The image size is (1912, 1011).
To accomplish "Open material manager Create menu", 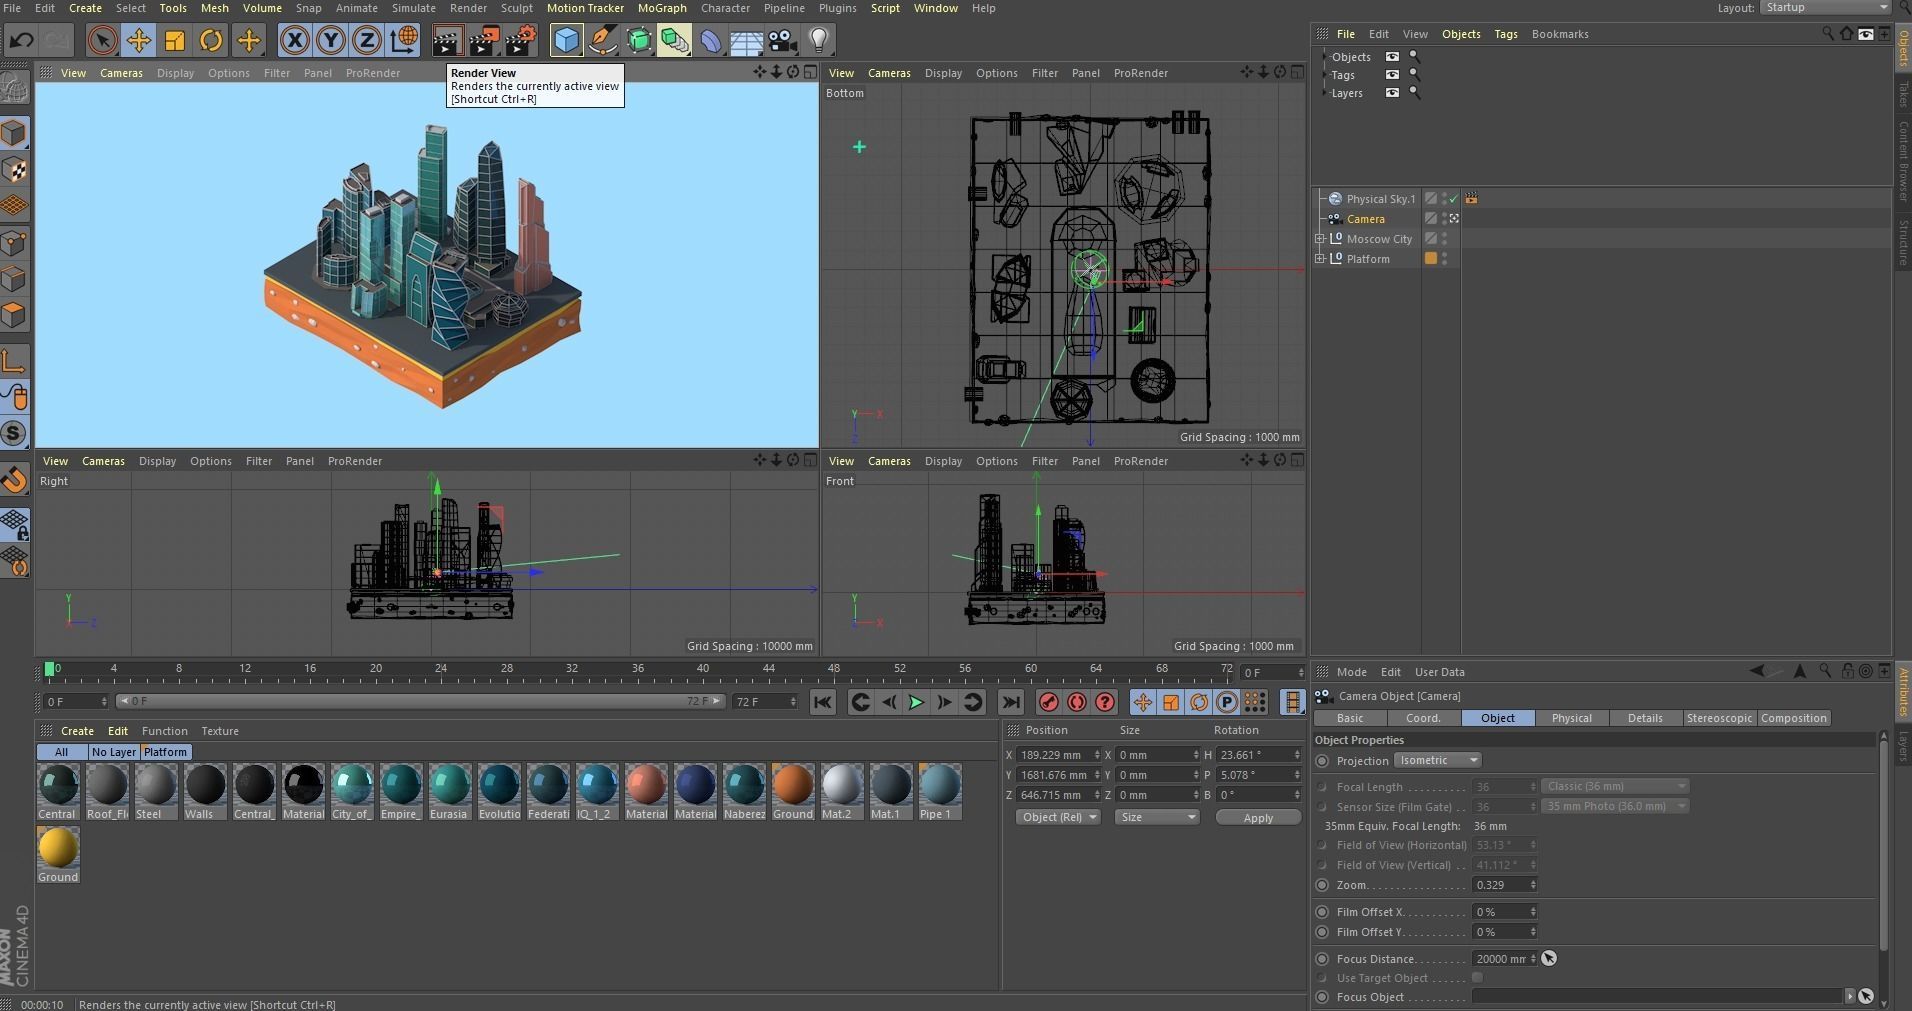I will (x=77, y=731).
